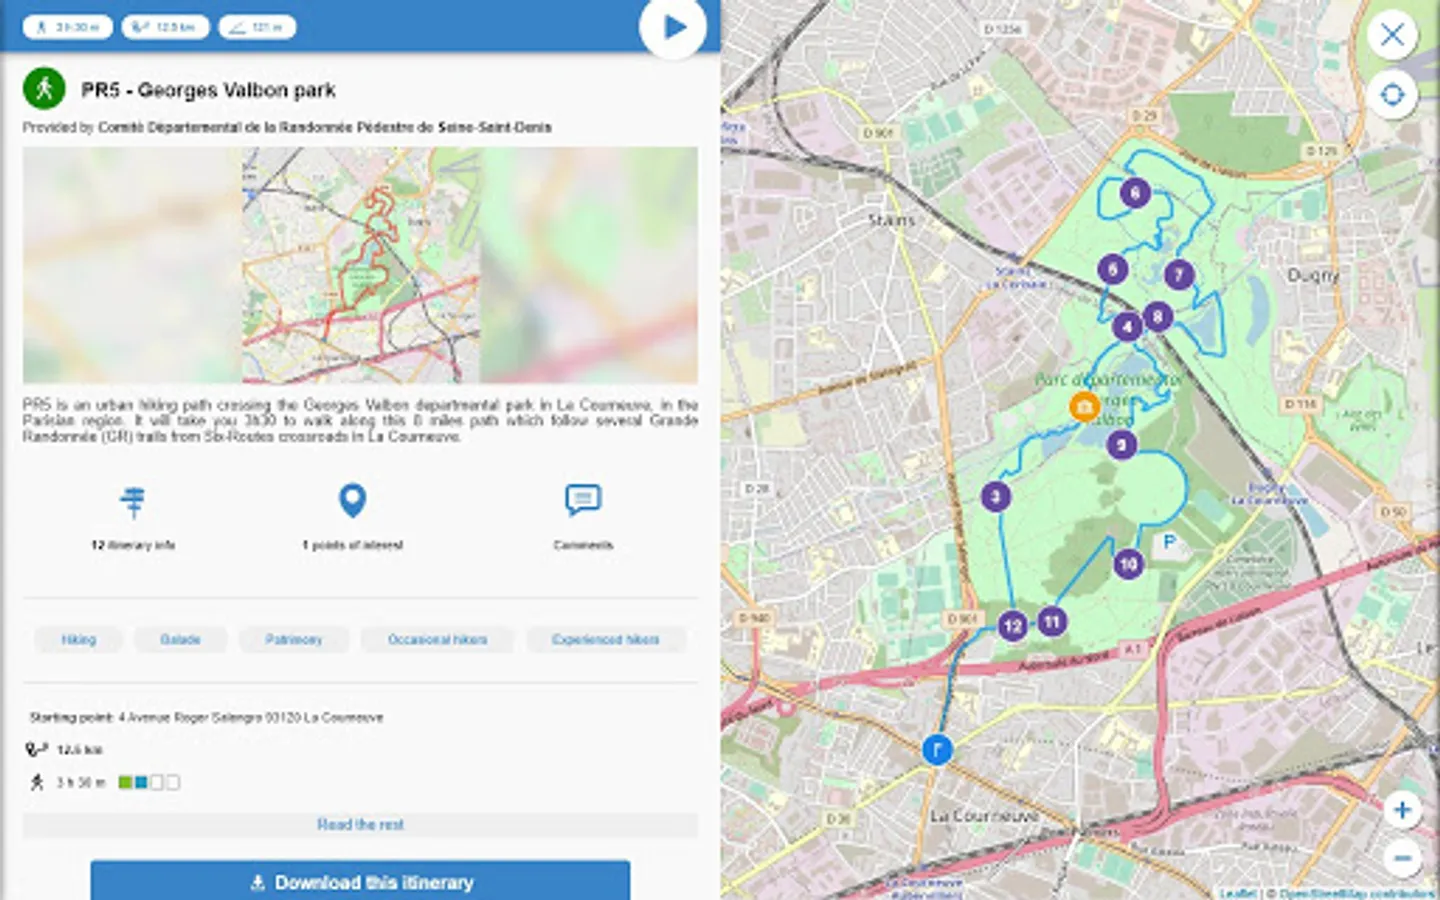This screenshot has height=900, width=1440.
Task: Click the difficulty level color squares
Action: point(149,782)
